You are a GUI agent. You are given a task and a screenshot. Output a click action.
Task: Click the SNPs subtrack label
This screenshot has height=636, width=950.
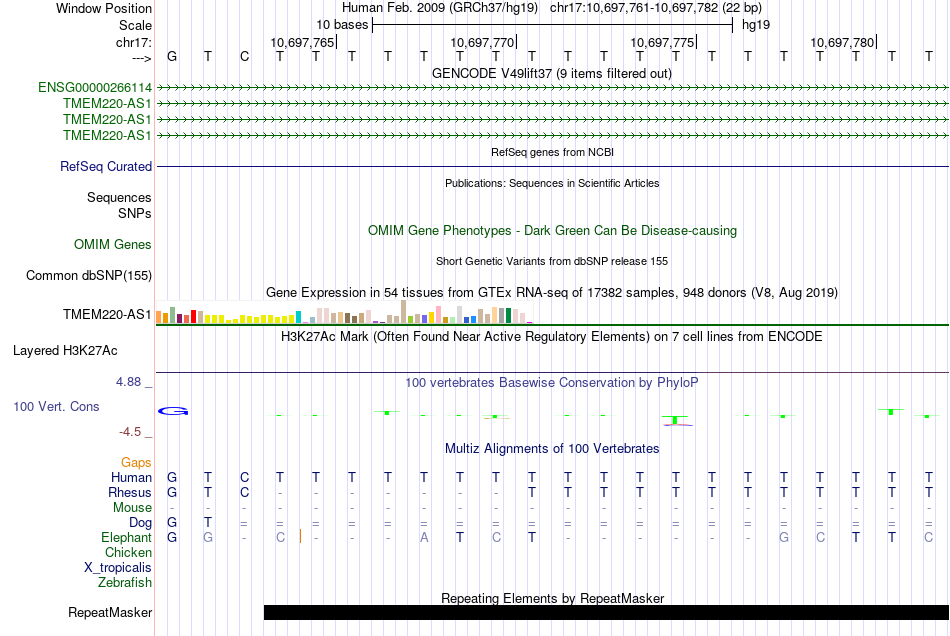[135, 213]
